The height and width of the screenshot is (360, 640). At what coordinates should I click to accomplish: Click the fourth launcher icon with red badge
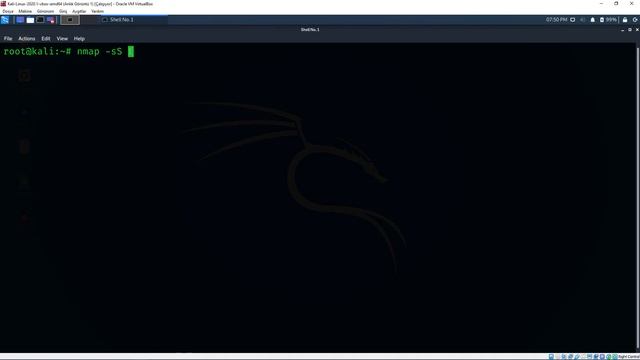pyautogui.click(x=51, y=20)
